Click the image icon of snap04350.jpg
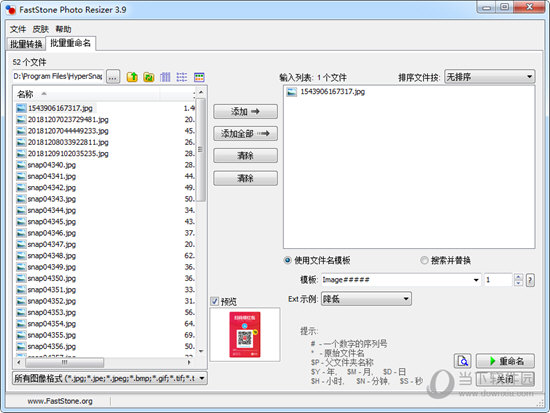The image size is (550, 413). tap(21, 278)
